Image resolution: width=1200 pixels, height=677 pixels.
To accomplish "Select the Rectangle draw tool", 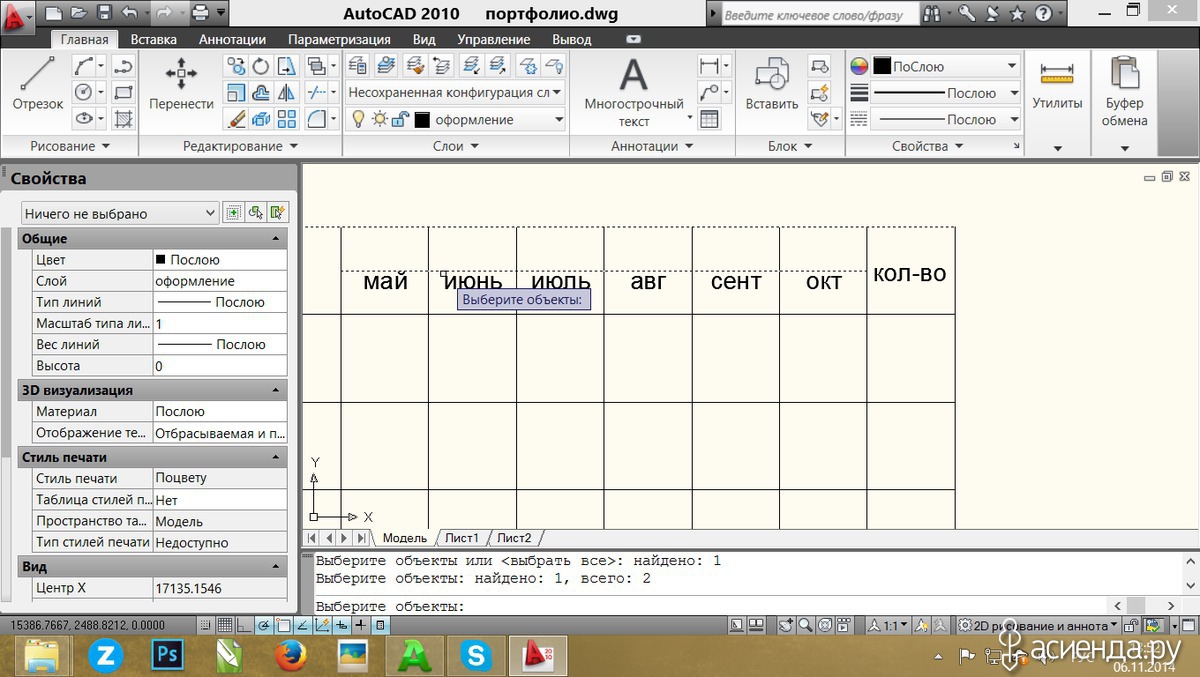I will tap(124, 93).
